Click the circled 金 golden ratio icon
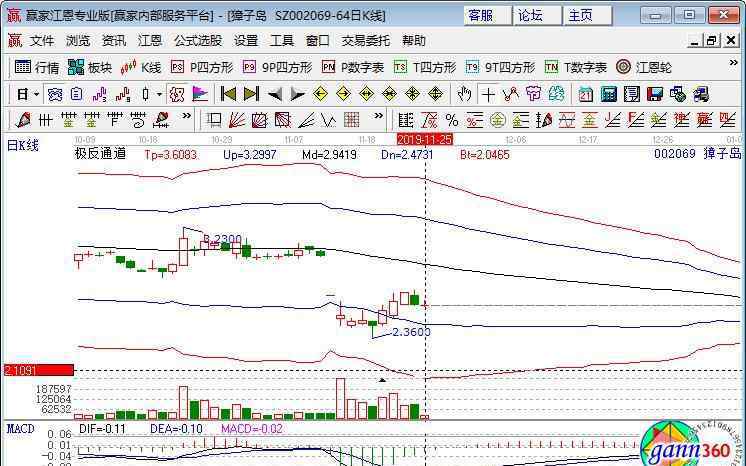Viewport: 746px width, 466px height. tap(498, 119)
